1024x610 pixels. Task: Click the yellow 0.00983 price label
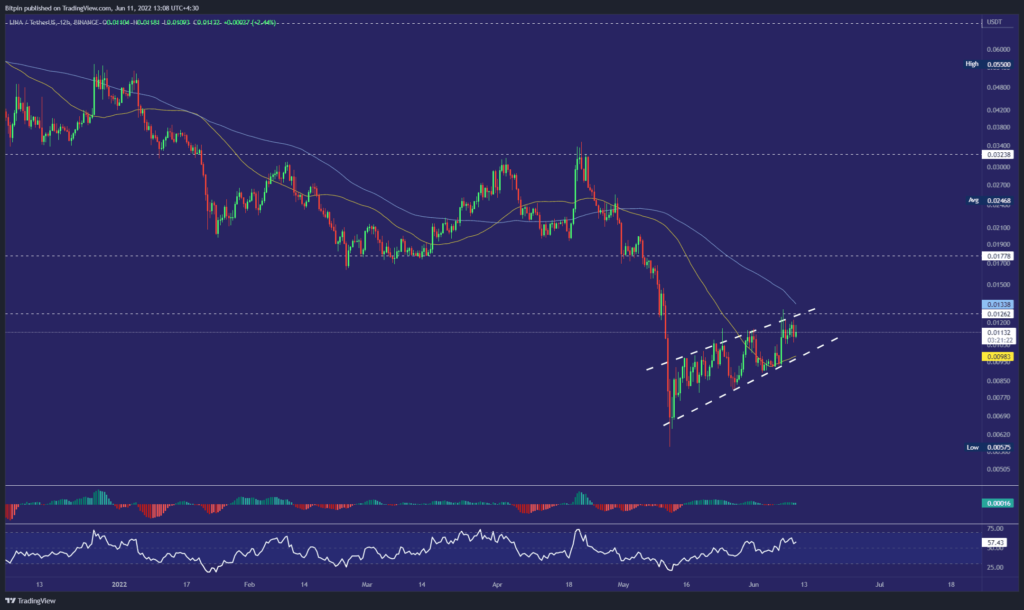[x=1000, y=355]
